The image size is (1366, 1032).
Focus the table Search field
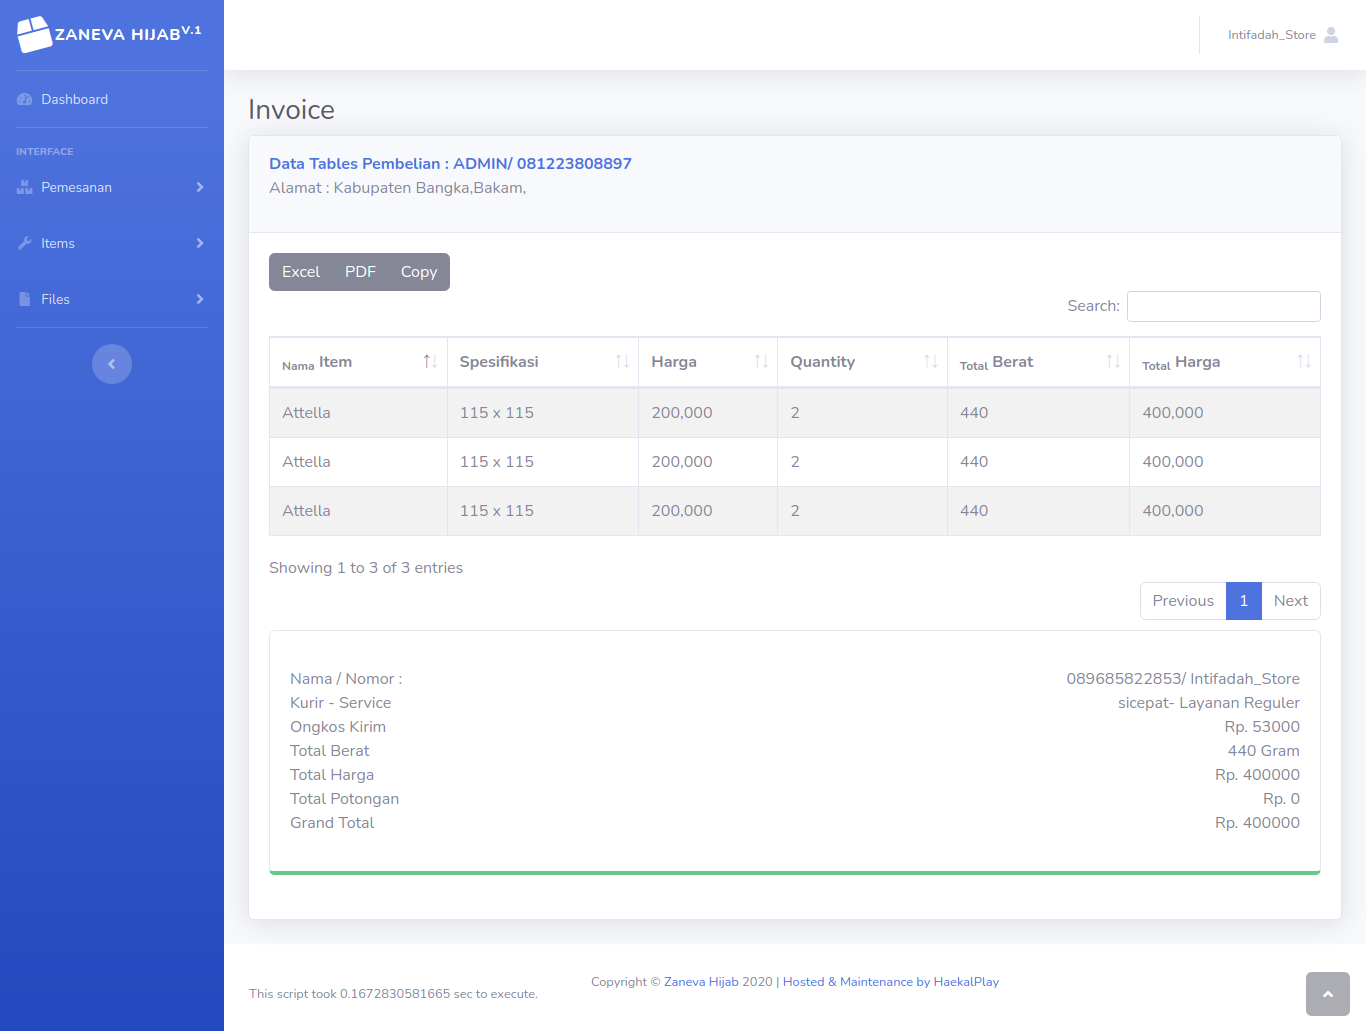click(1224, 306)
